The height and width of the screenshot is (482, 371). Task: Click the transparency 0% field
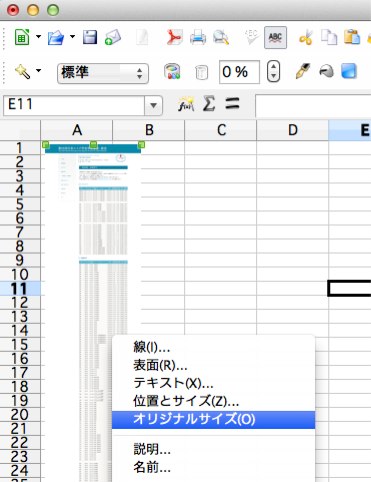coord(239,72)
